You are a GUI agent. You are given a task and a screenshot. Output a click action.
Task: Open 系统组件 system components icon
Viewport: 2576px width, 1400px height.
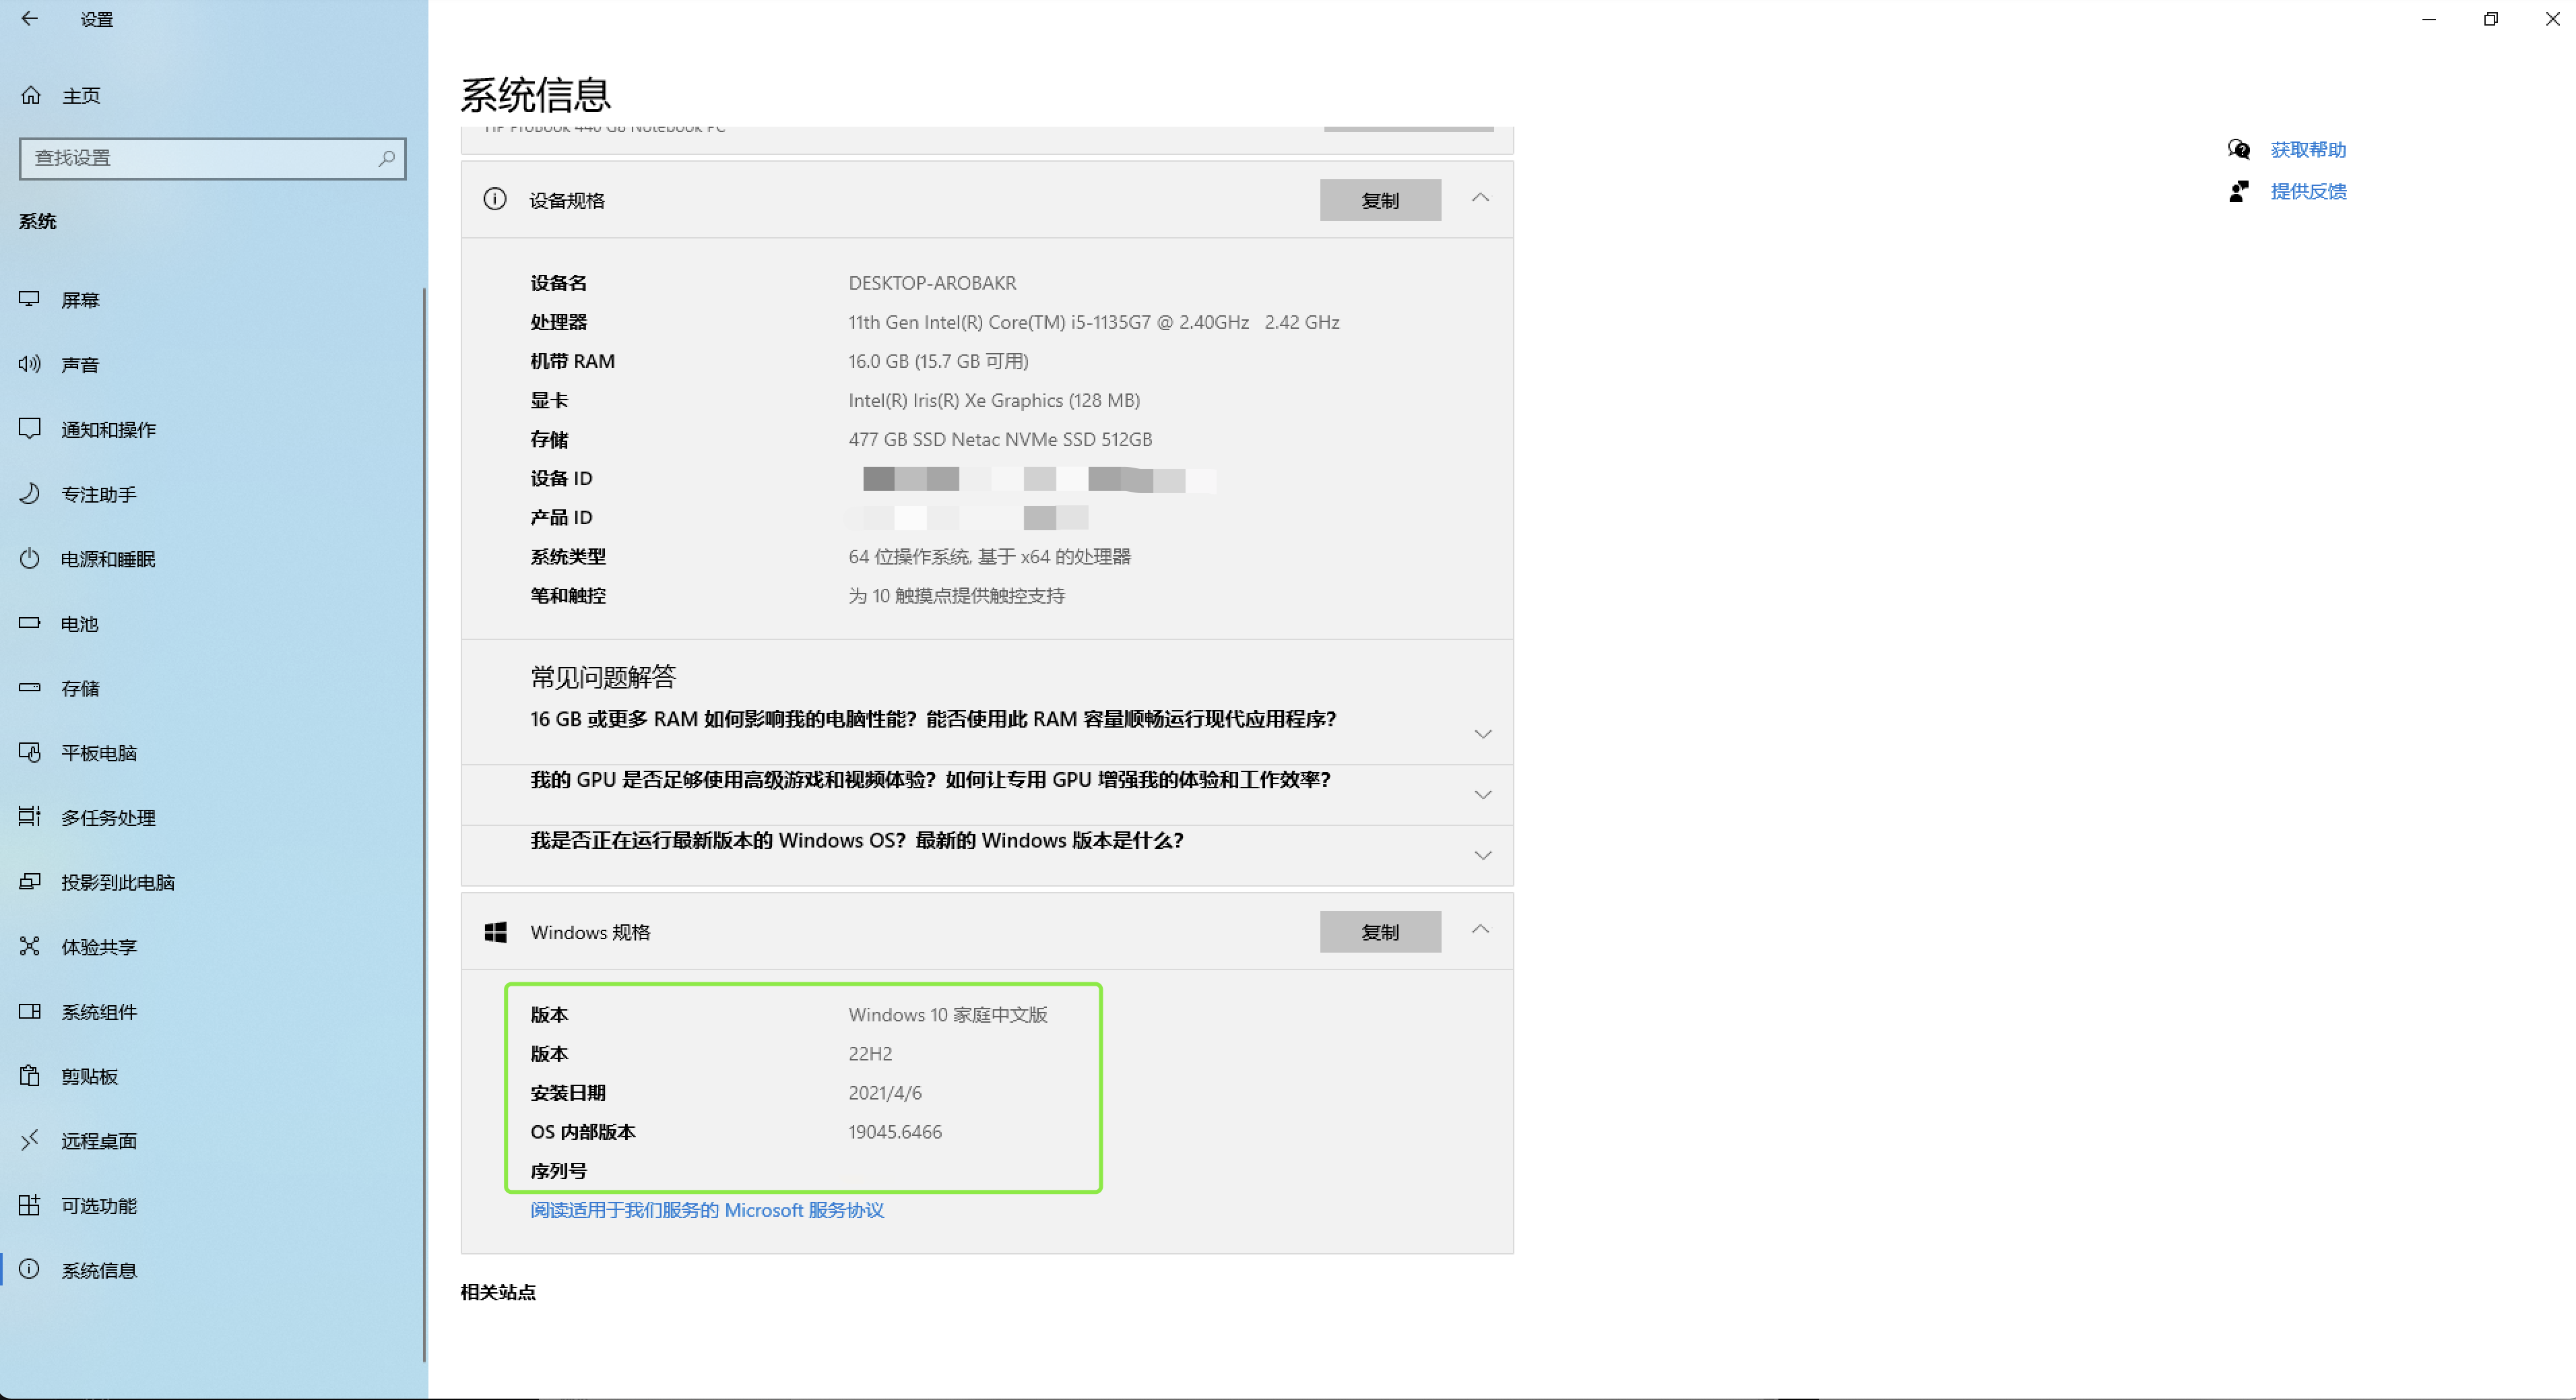30,1011
